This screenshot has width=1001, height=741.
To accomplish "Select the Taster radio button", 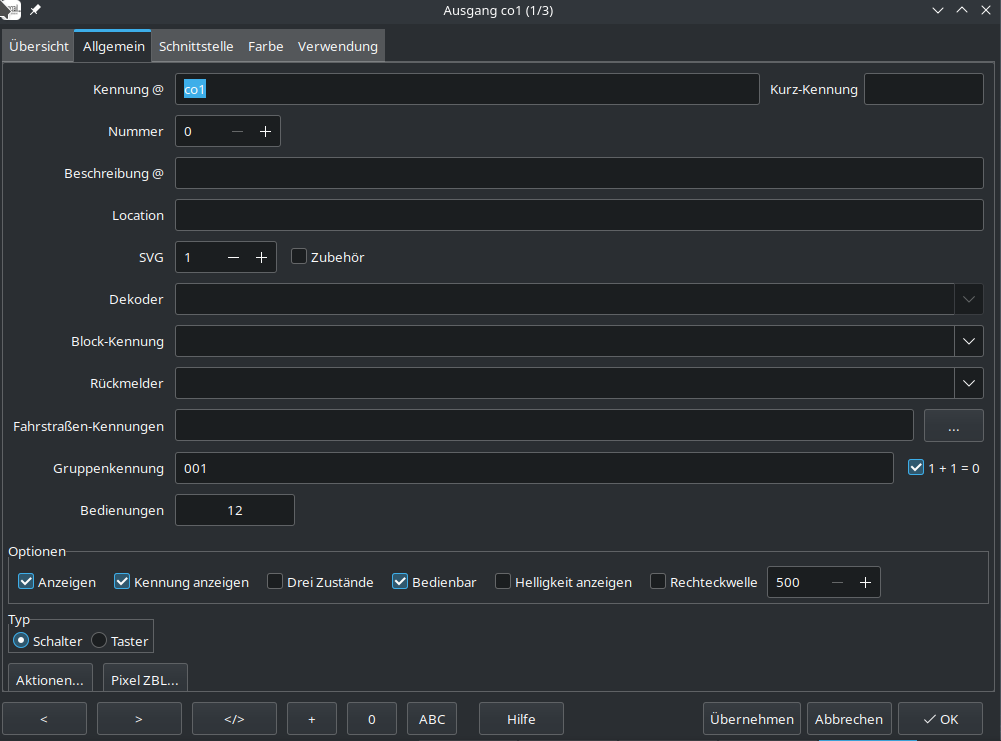I will pos(99,641).
